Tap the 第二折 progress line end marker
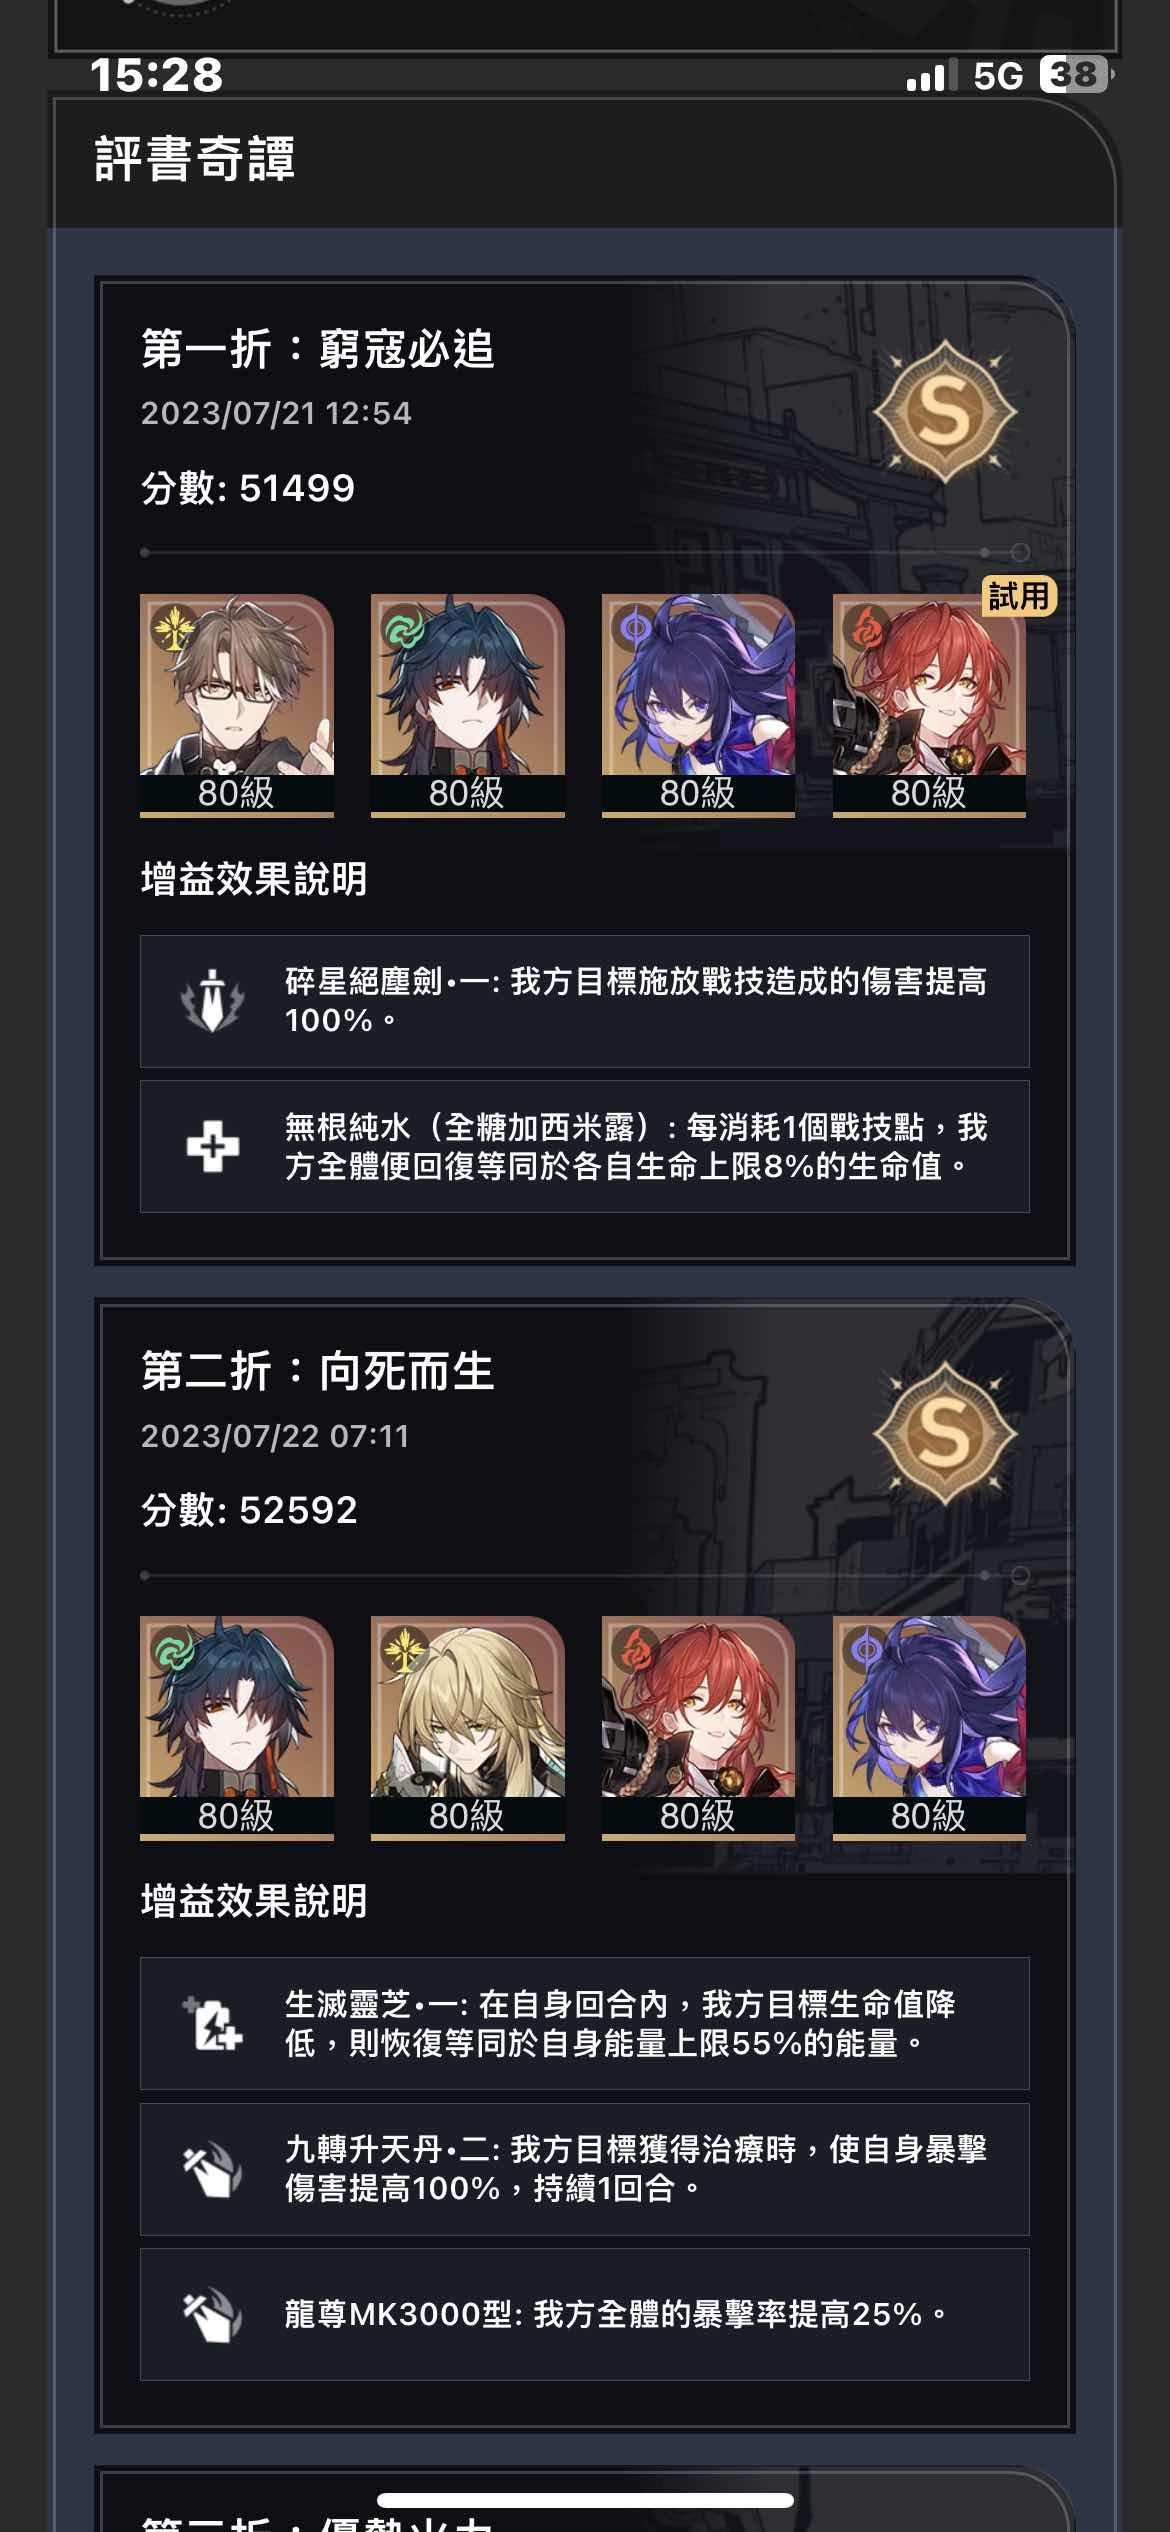Image resolution: width=1170 pixels, height=2532 pixels. 1019,1575
